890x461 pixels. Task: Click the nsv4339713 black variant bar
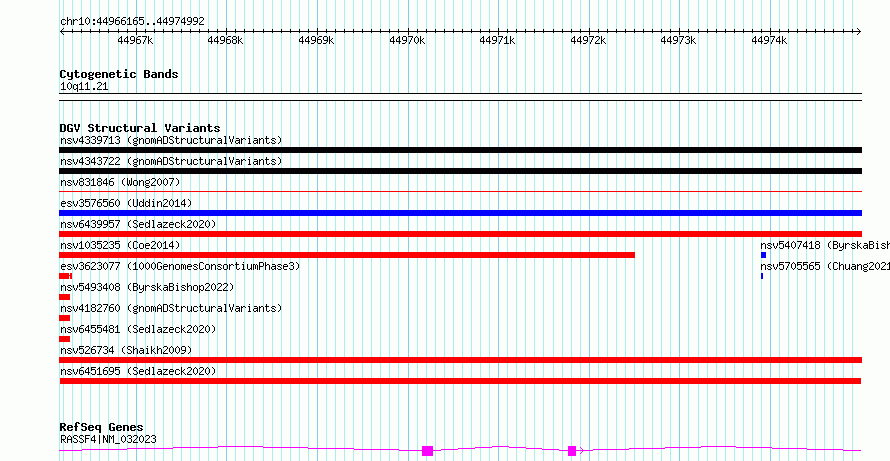pos(460,150)
